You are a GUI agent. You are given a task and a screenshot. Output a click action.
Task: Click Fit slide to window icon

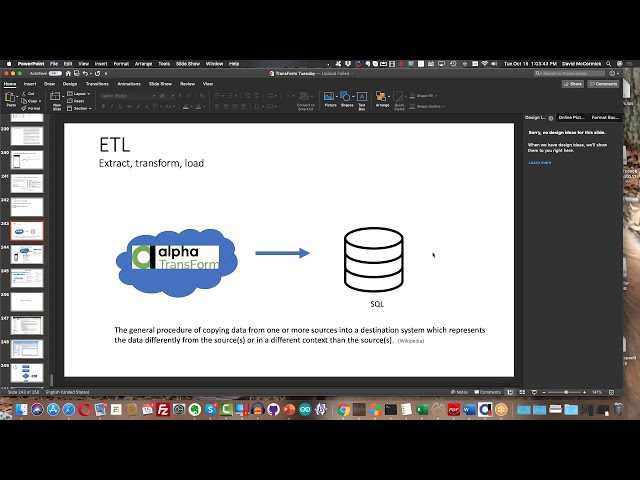pos(611,392)
